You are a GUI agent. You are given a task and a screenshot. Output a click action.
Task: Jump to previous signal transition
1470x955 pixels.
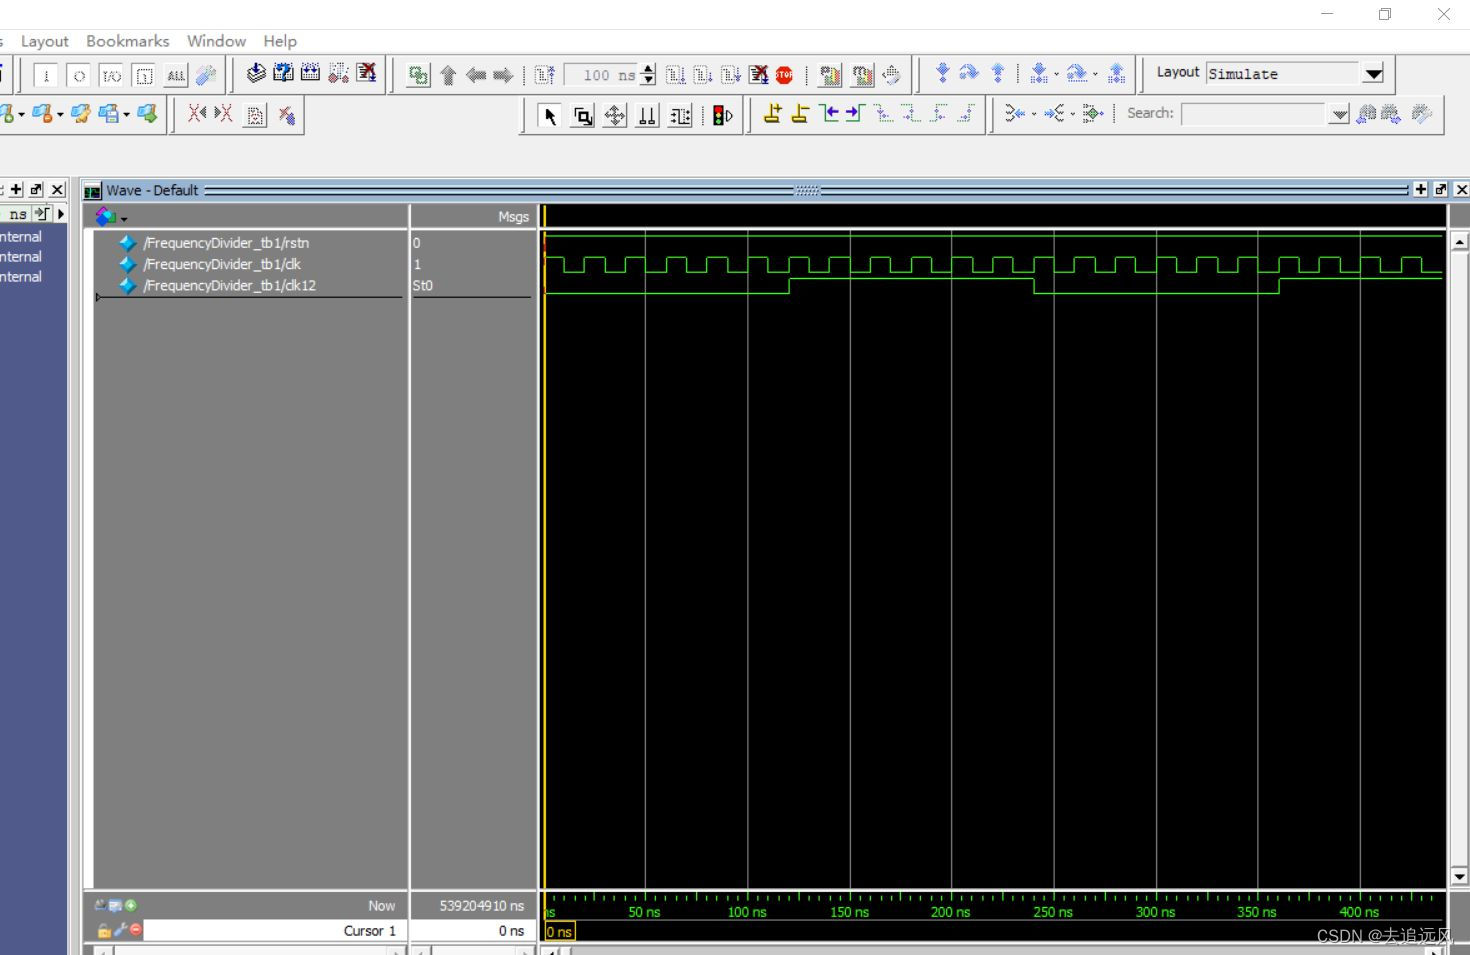(830, 114)
